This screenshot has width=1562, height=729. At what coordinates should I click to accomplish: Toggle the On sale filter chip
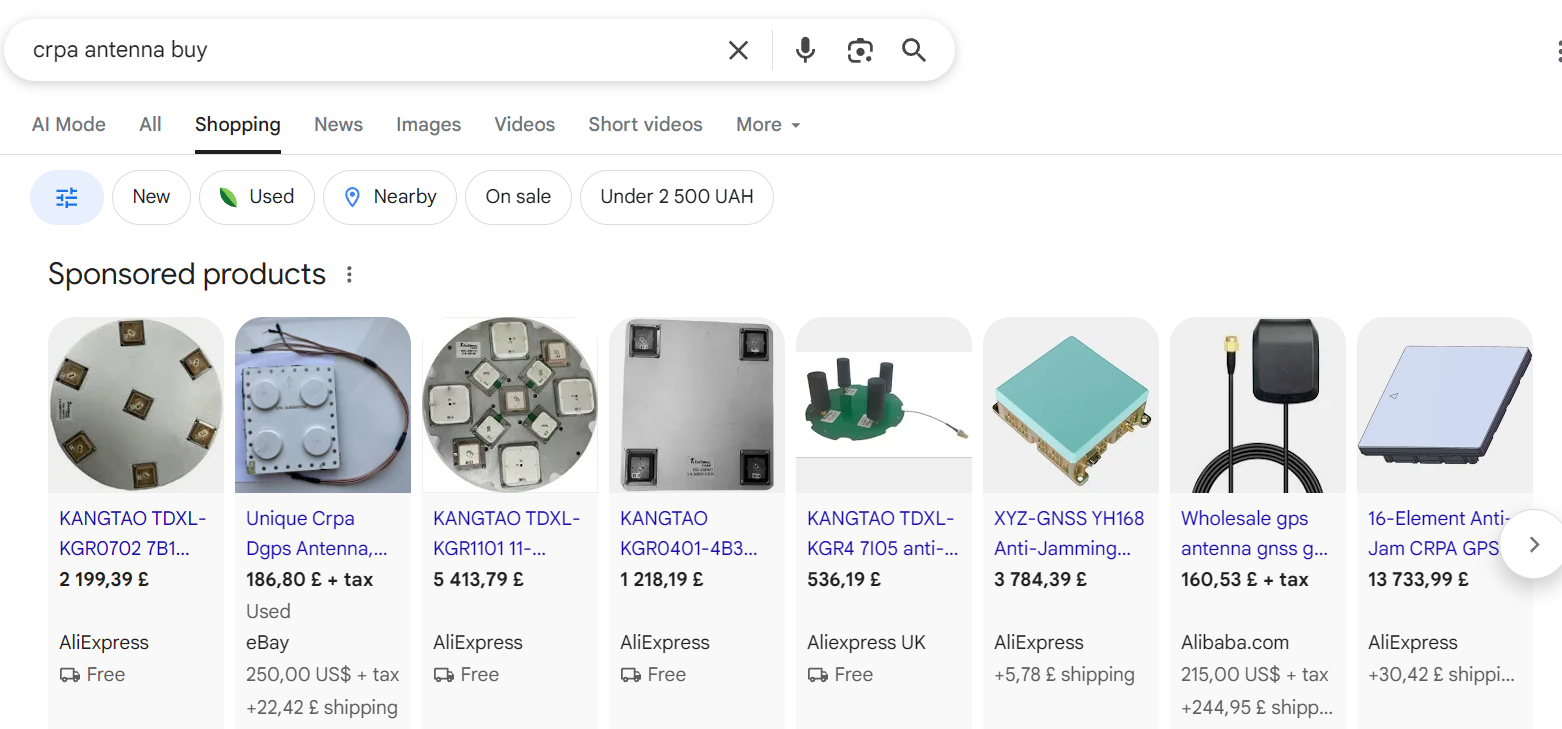(518, 197)
